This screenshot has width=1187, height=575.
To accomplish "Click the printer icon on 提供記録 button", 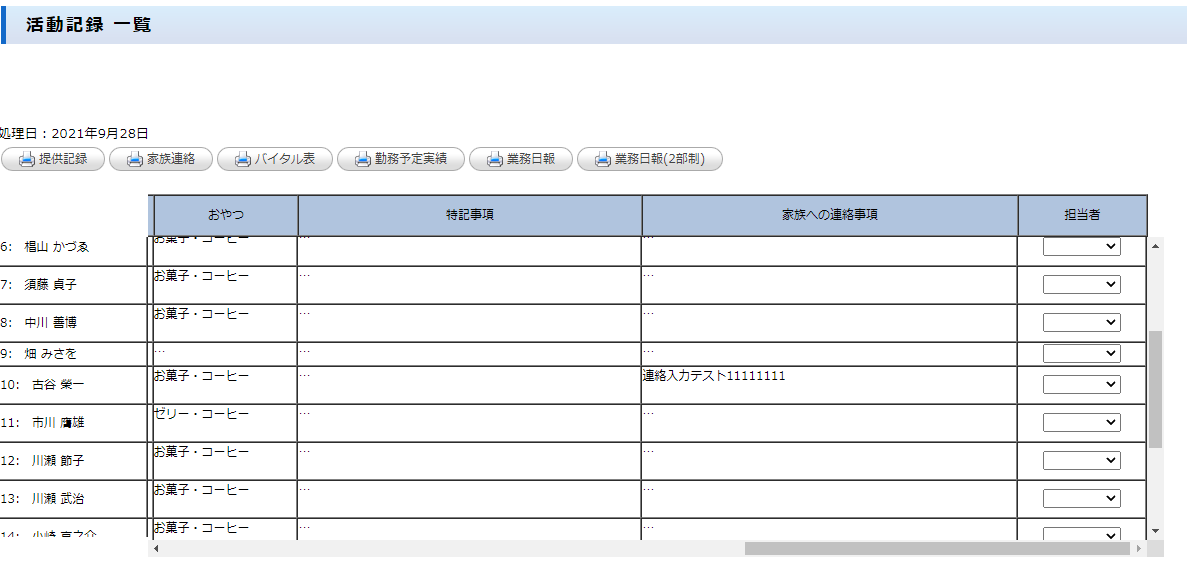I will [26, 160].
